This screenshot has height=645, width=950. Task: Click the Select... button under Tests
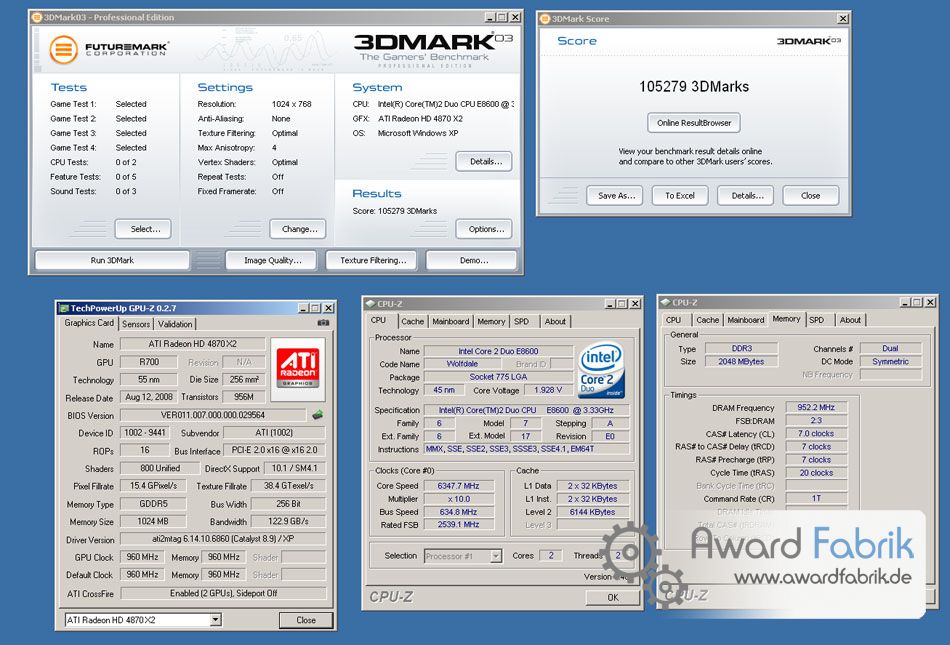pyautogui.click(x=144, y=229)
